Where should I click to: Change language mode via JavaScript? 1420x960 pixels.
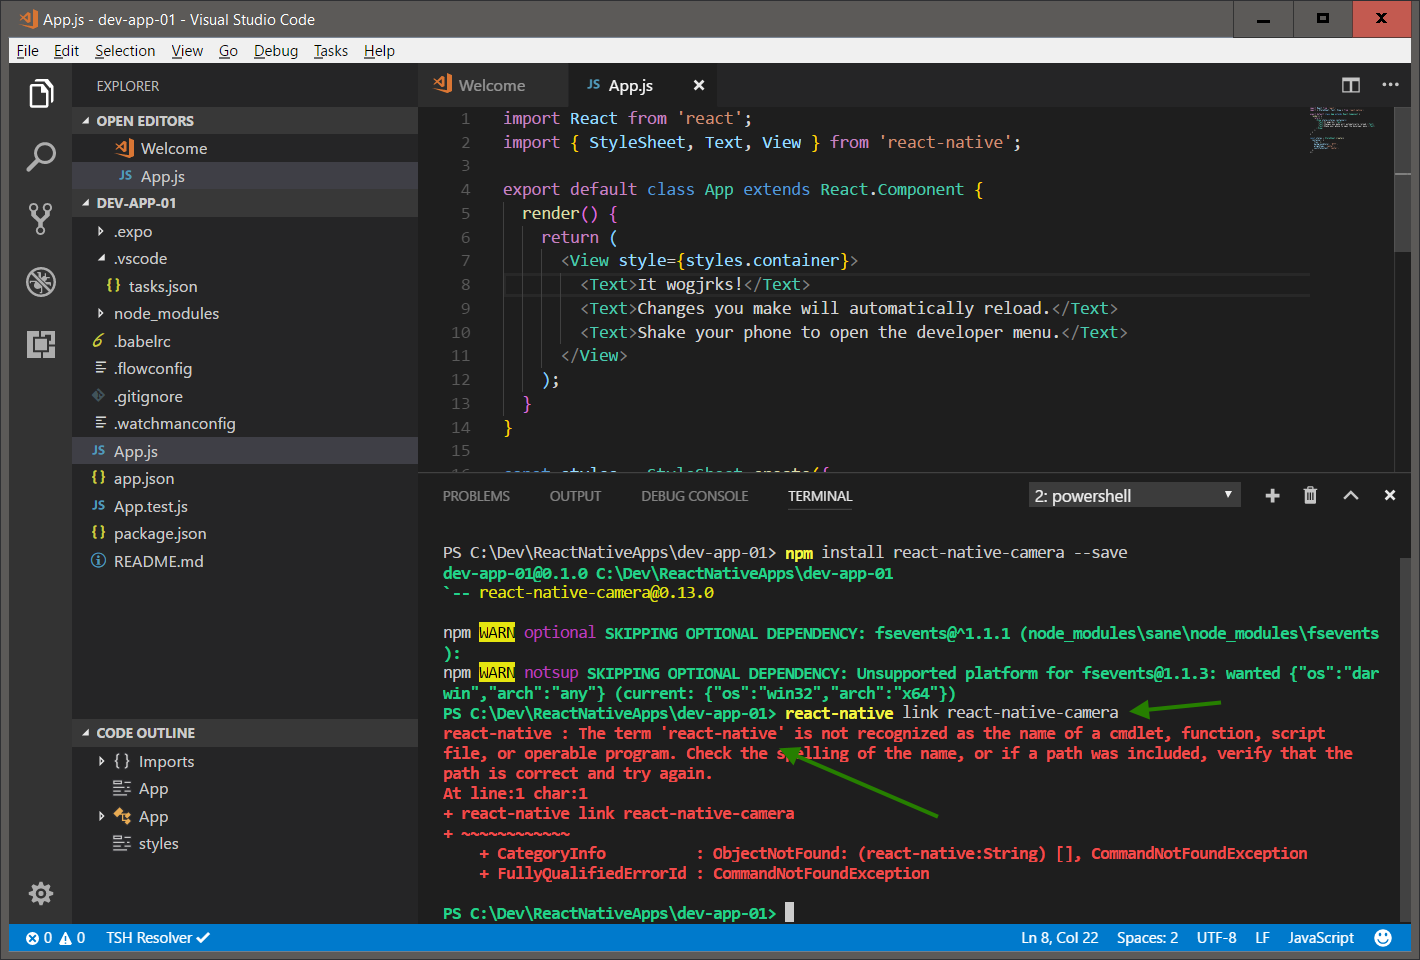(1320, 938)
